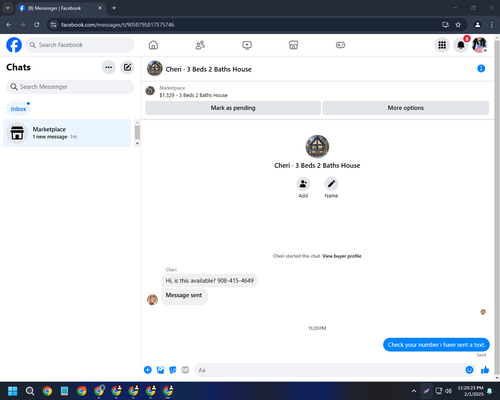Click the sent message 'Check your number i have sent a text.'
The width and height of the screenshot is (500, 400).
(x=436, y=345)
